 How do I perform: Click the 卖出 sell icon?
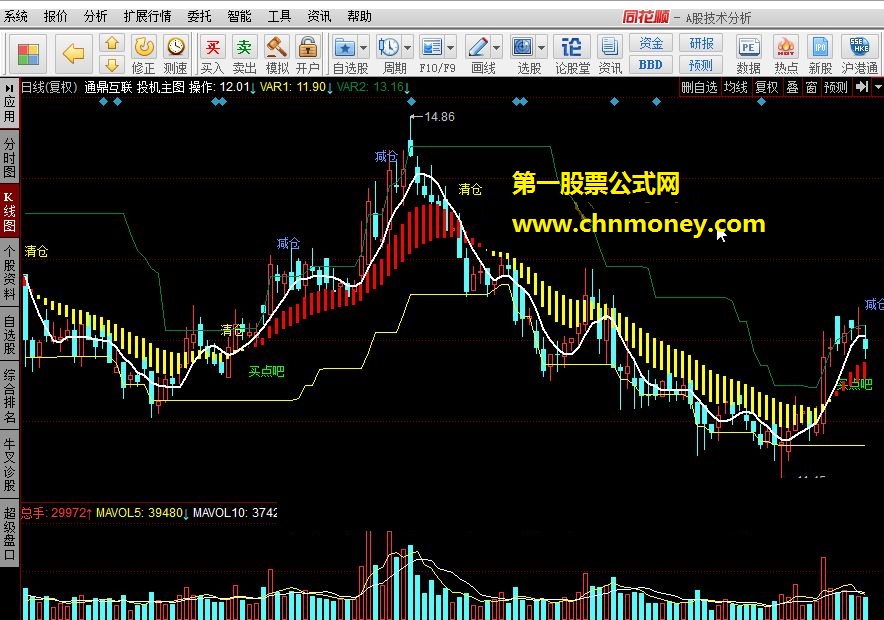click(244, 54)
